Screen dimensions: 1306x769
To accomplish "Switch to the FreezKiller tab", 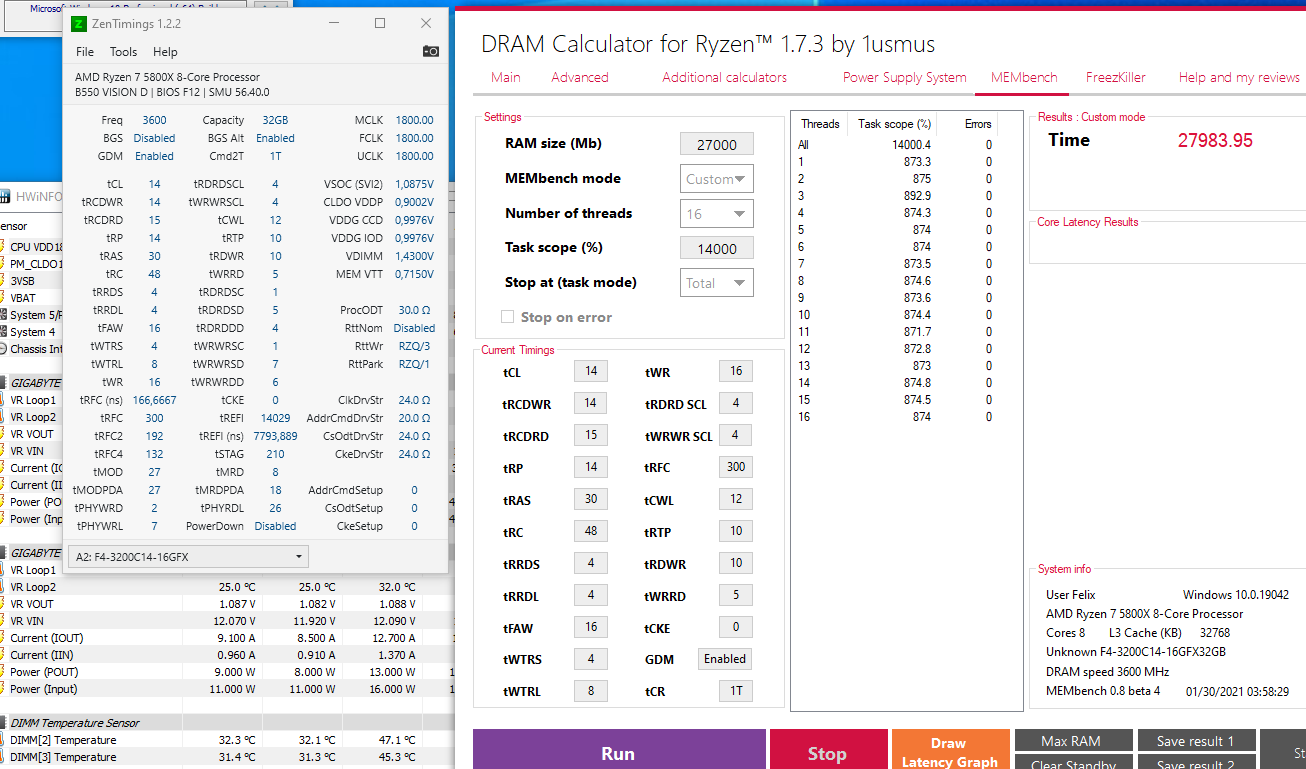I will click(x=1115, y=76).
